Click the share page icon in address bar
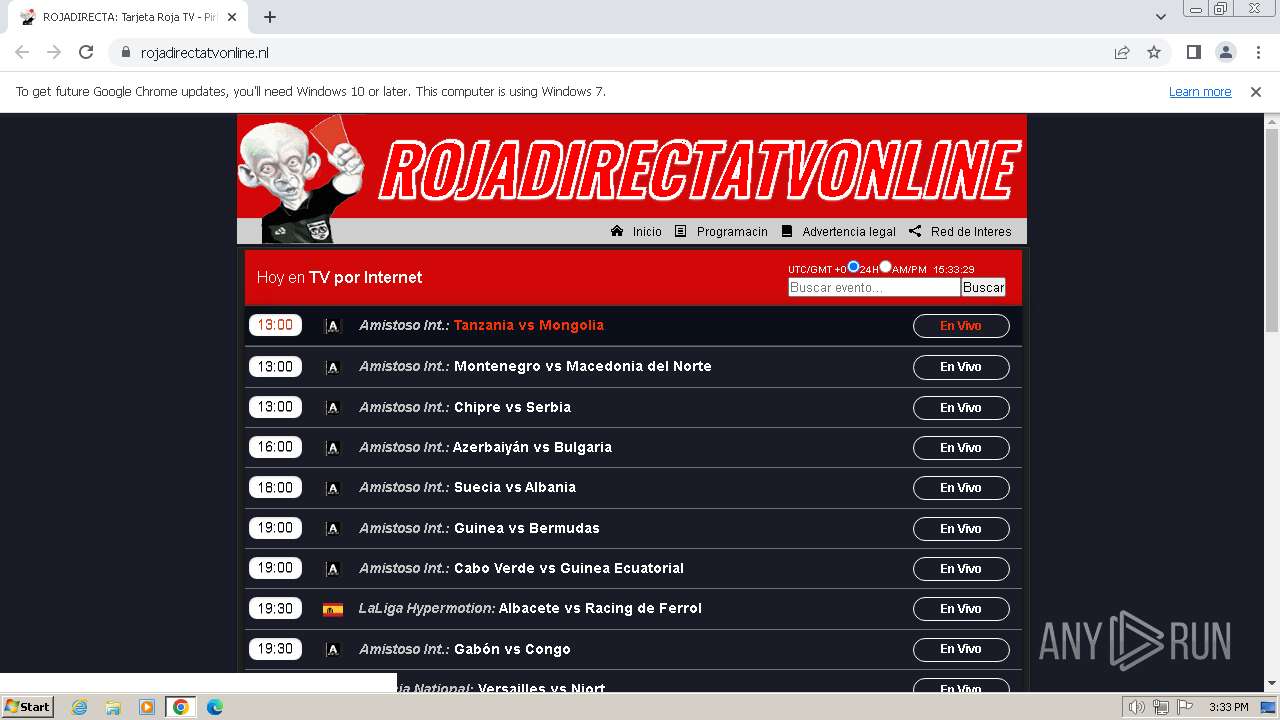Image resolution: width=1280 pixels, height=720 pixels. click(x=1122, y=53)
